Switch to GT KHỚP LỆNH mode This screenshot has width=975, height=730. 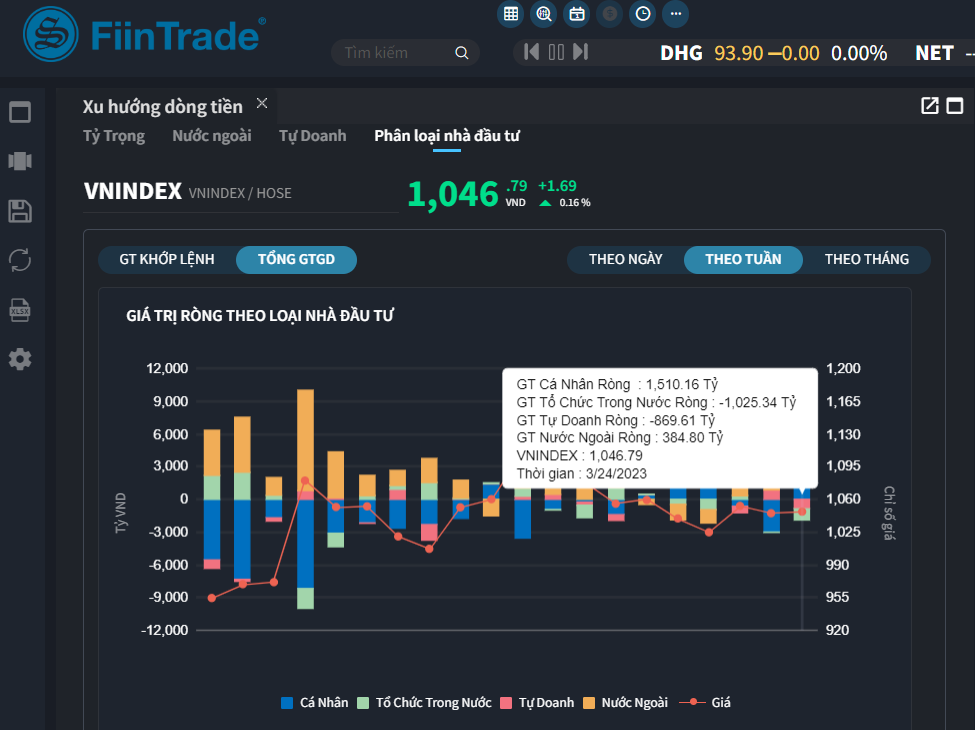pyautogui.click(x=167, y=259)
